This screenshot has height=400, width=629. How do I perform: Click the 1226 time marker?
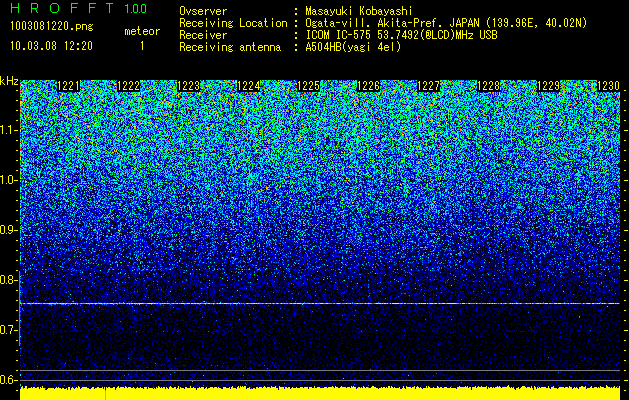click(x=369, y=86)
